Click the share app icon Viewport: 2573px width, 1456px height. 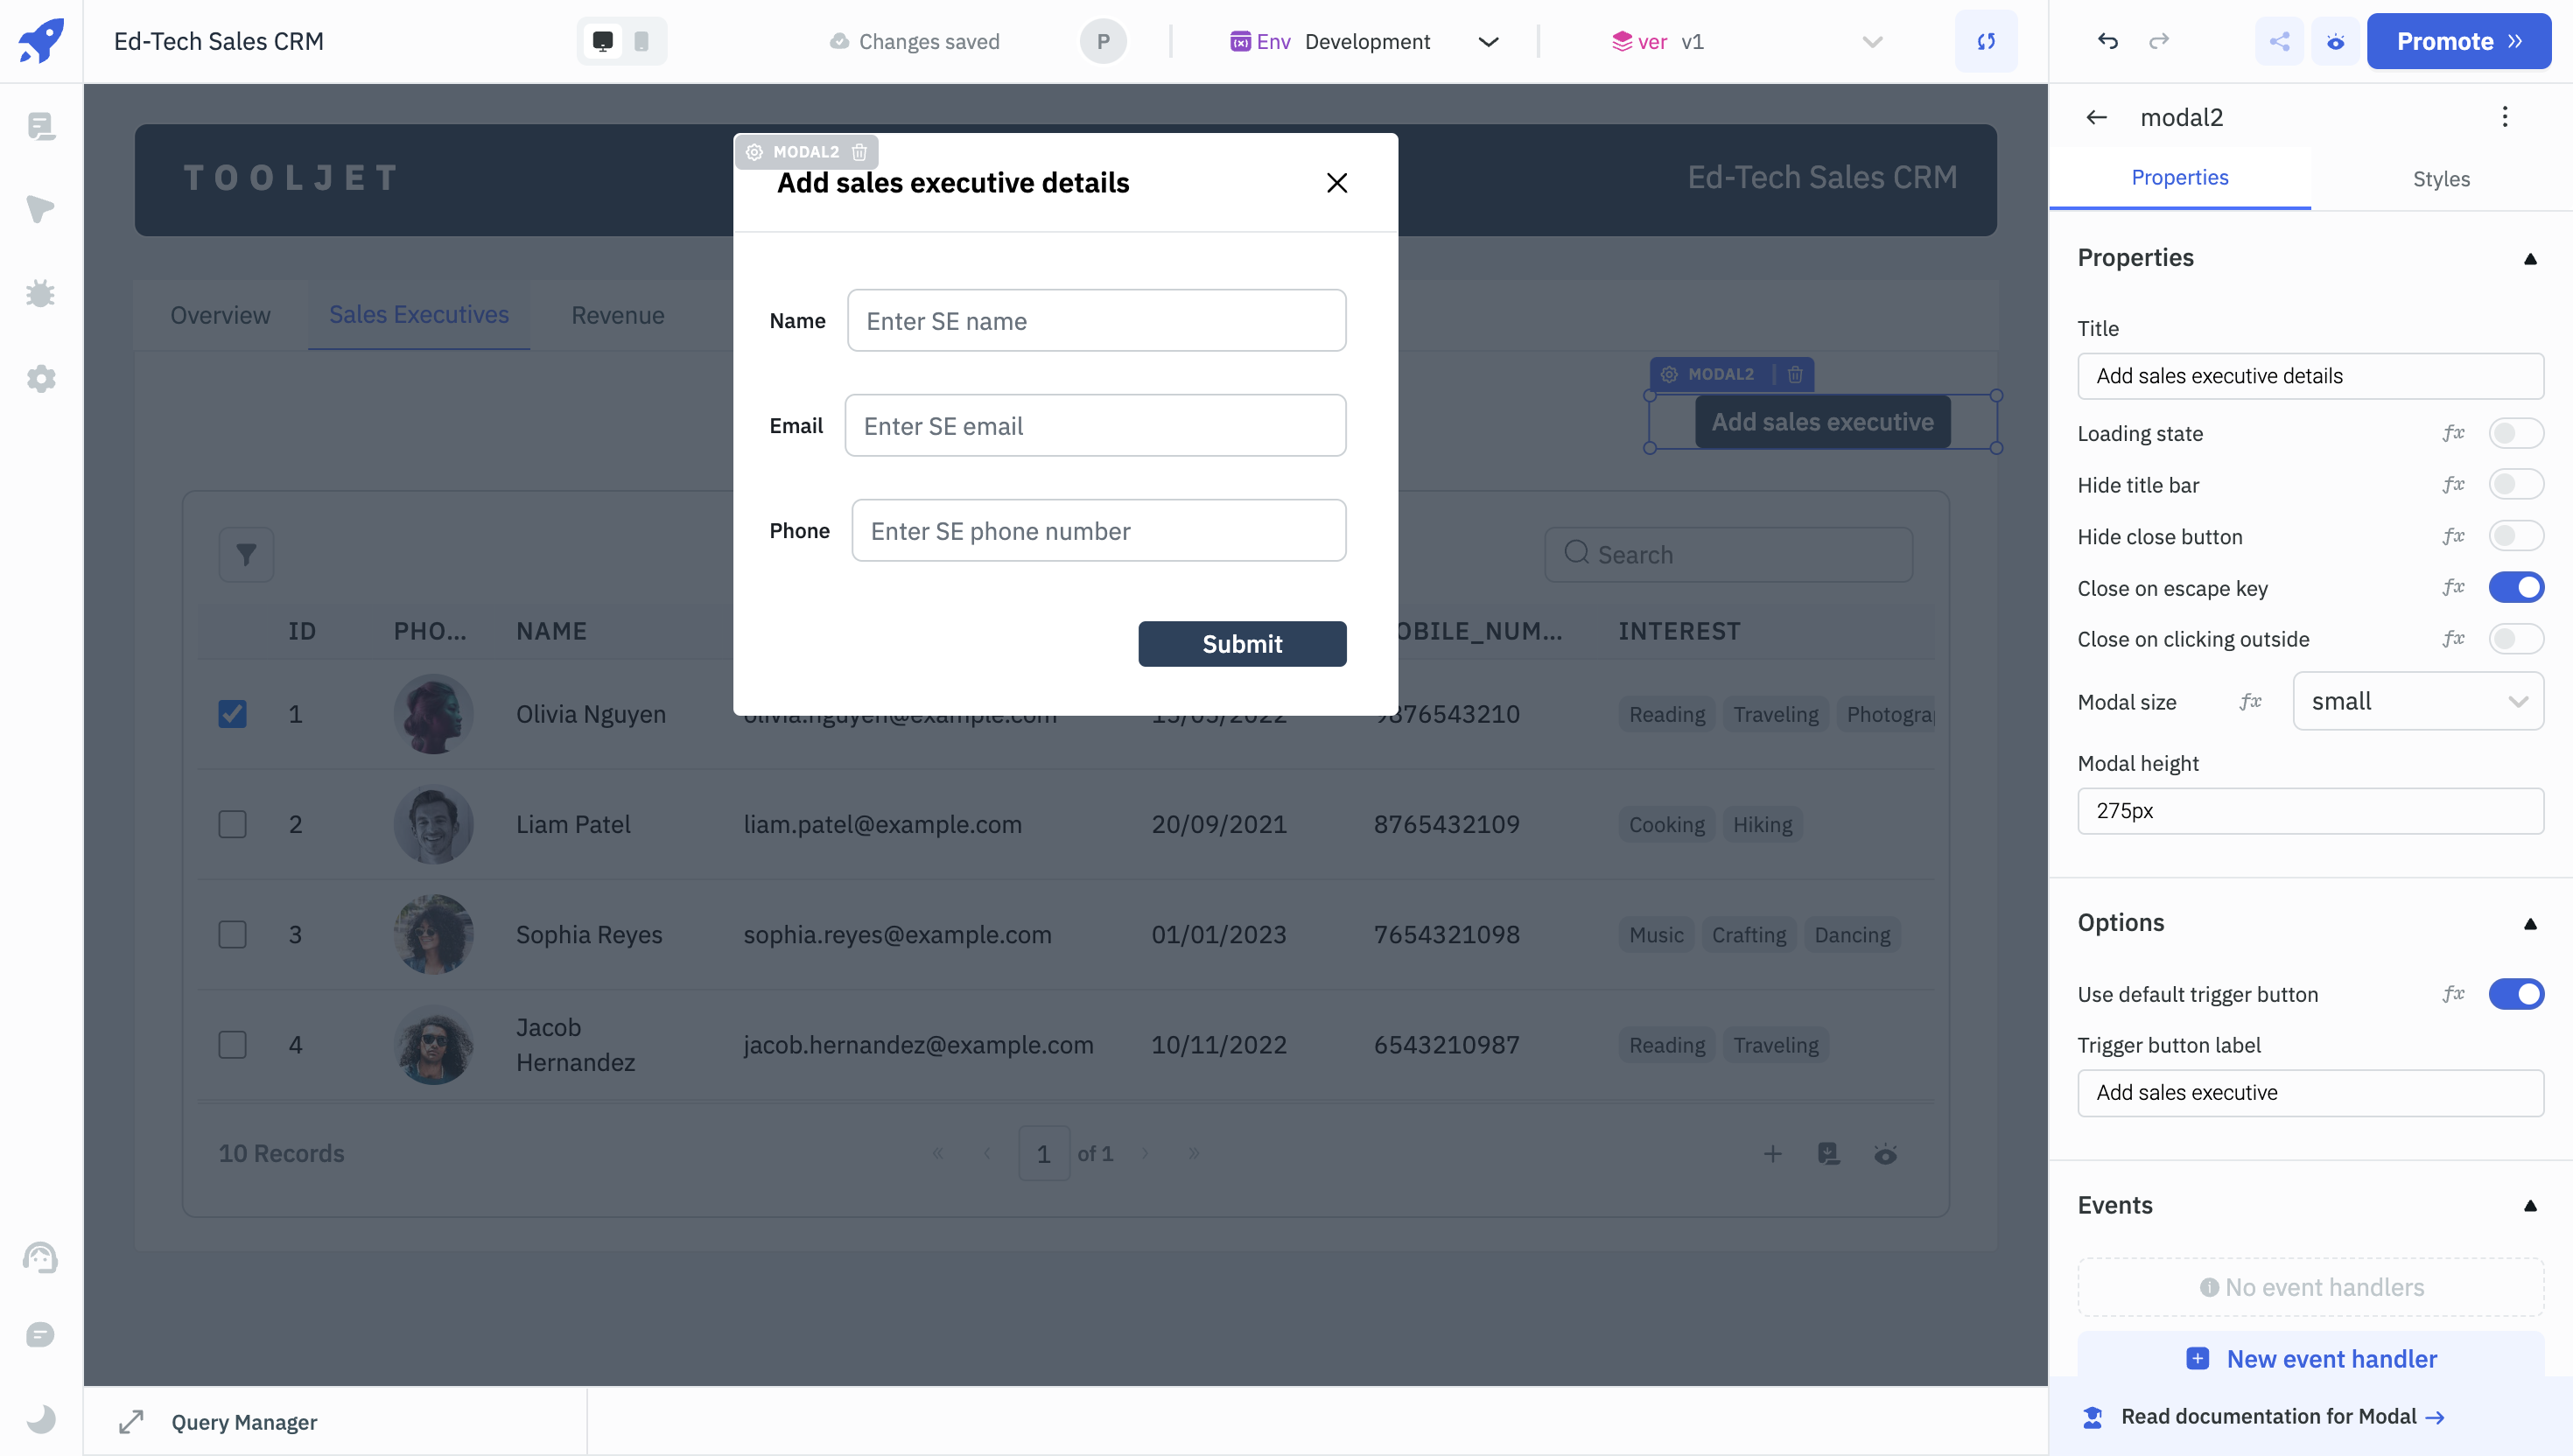(x=2279, y=41)
